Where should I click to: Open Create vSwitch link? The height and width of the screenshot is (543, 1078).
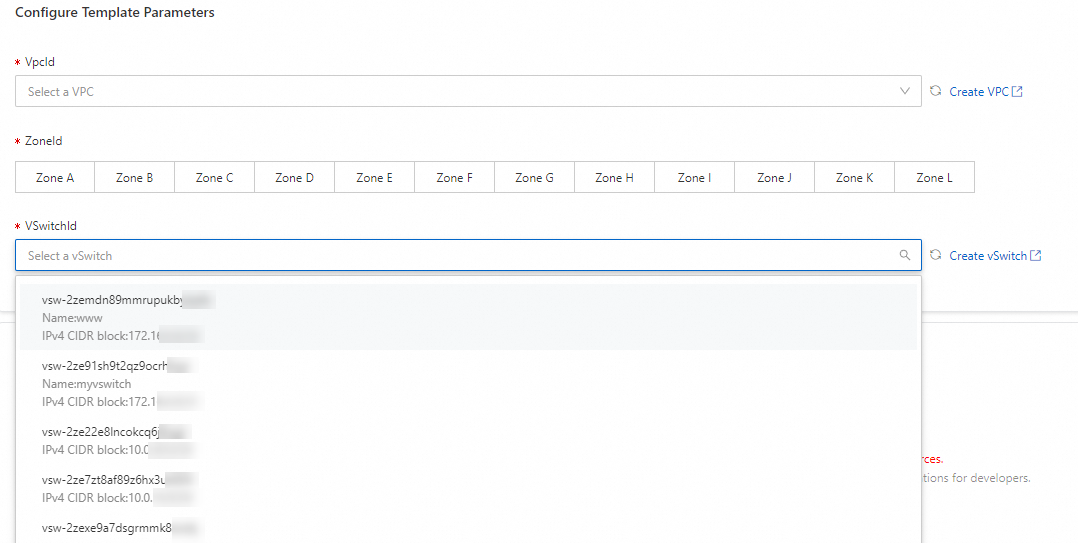coord(988,255)
